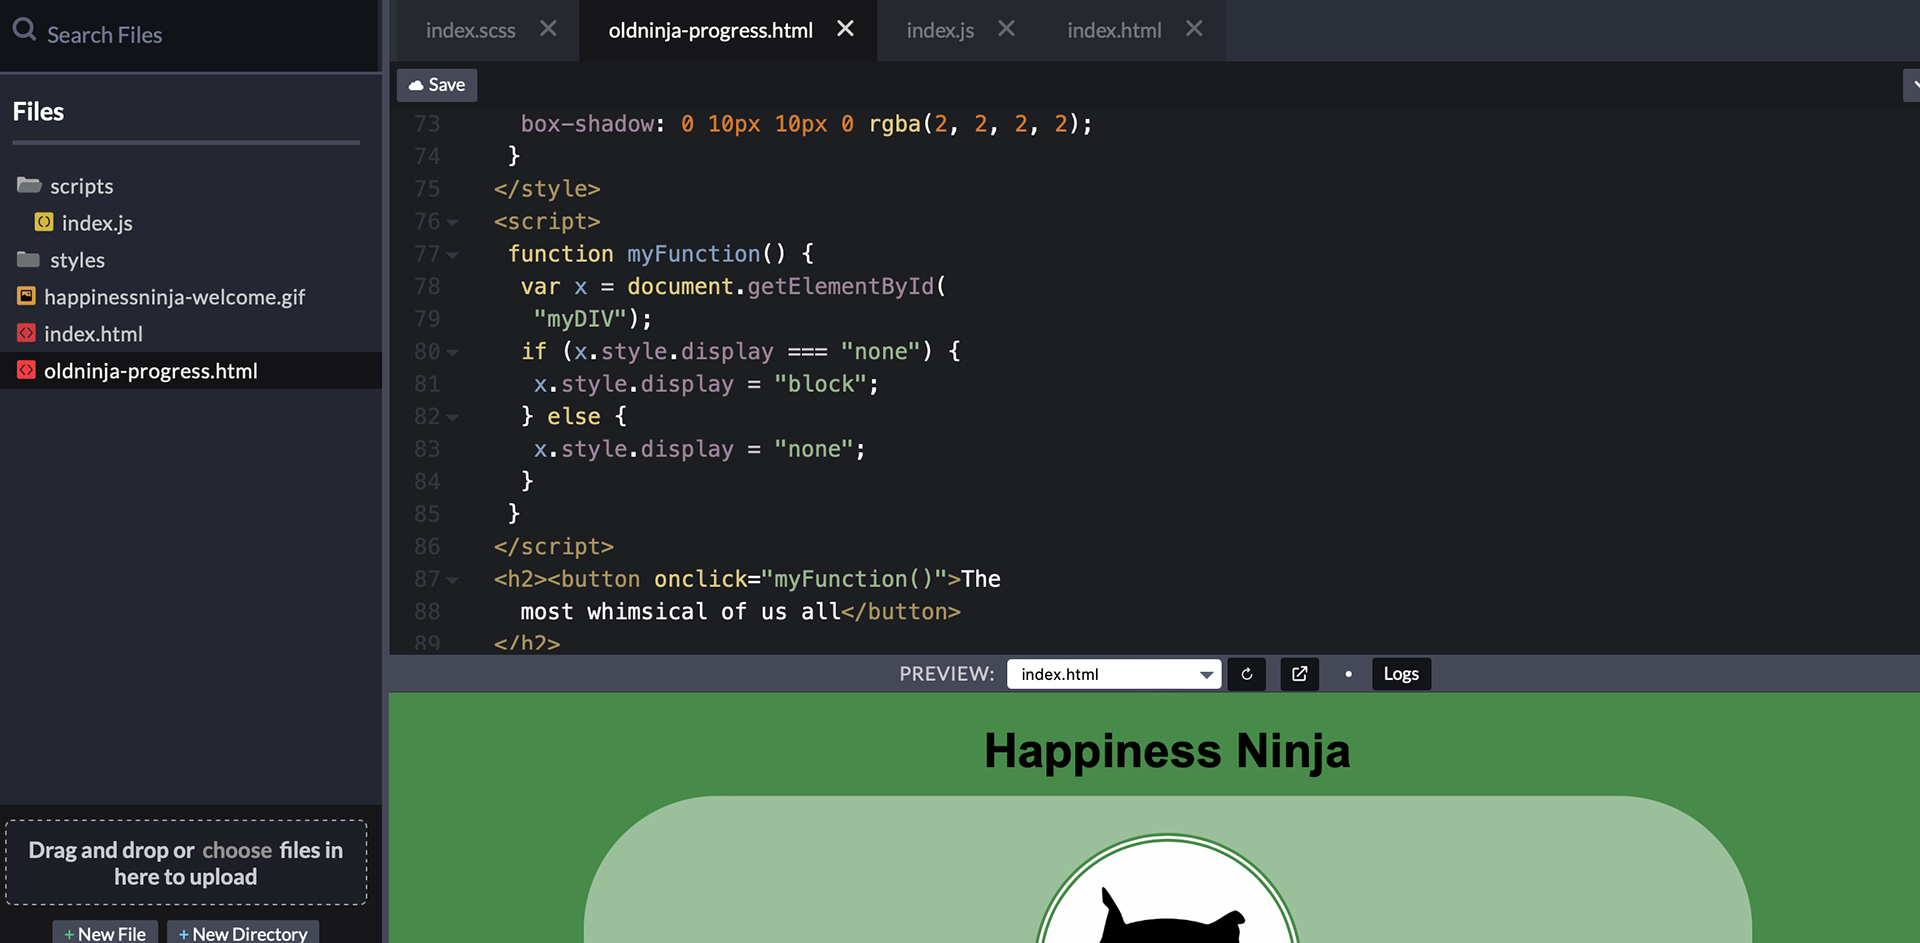Switch to the index.js tab
Viewport: 1920px width, 943px height.
[940, 31]
